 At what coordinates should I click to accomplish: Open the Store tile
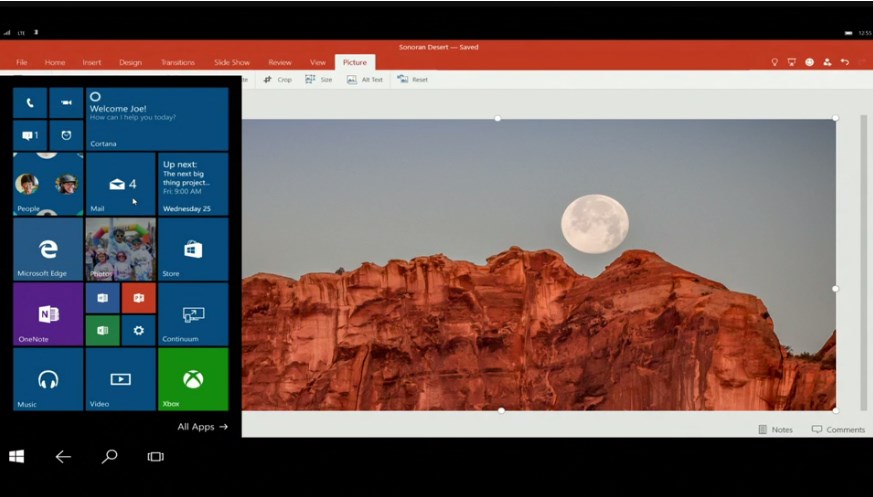click(193, 249)
